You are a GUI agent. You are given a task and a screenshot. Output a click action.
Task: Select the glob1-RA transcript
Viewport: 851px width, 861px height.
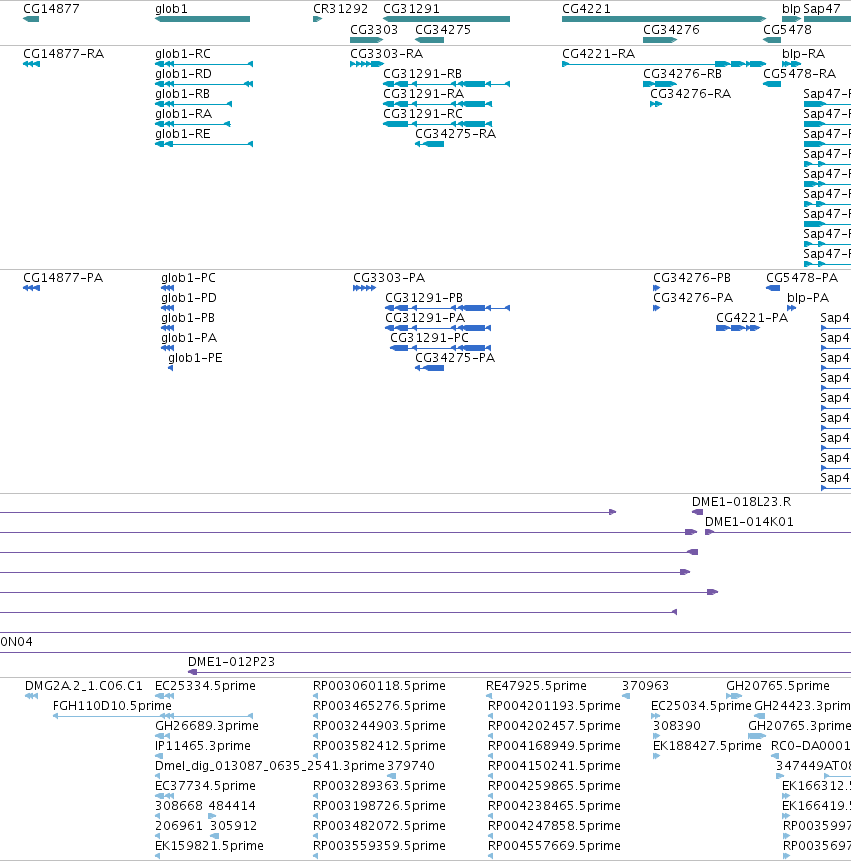(193, 124)
